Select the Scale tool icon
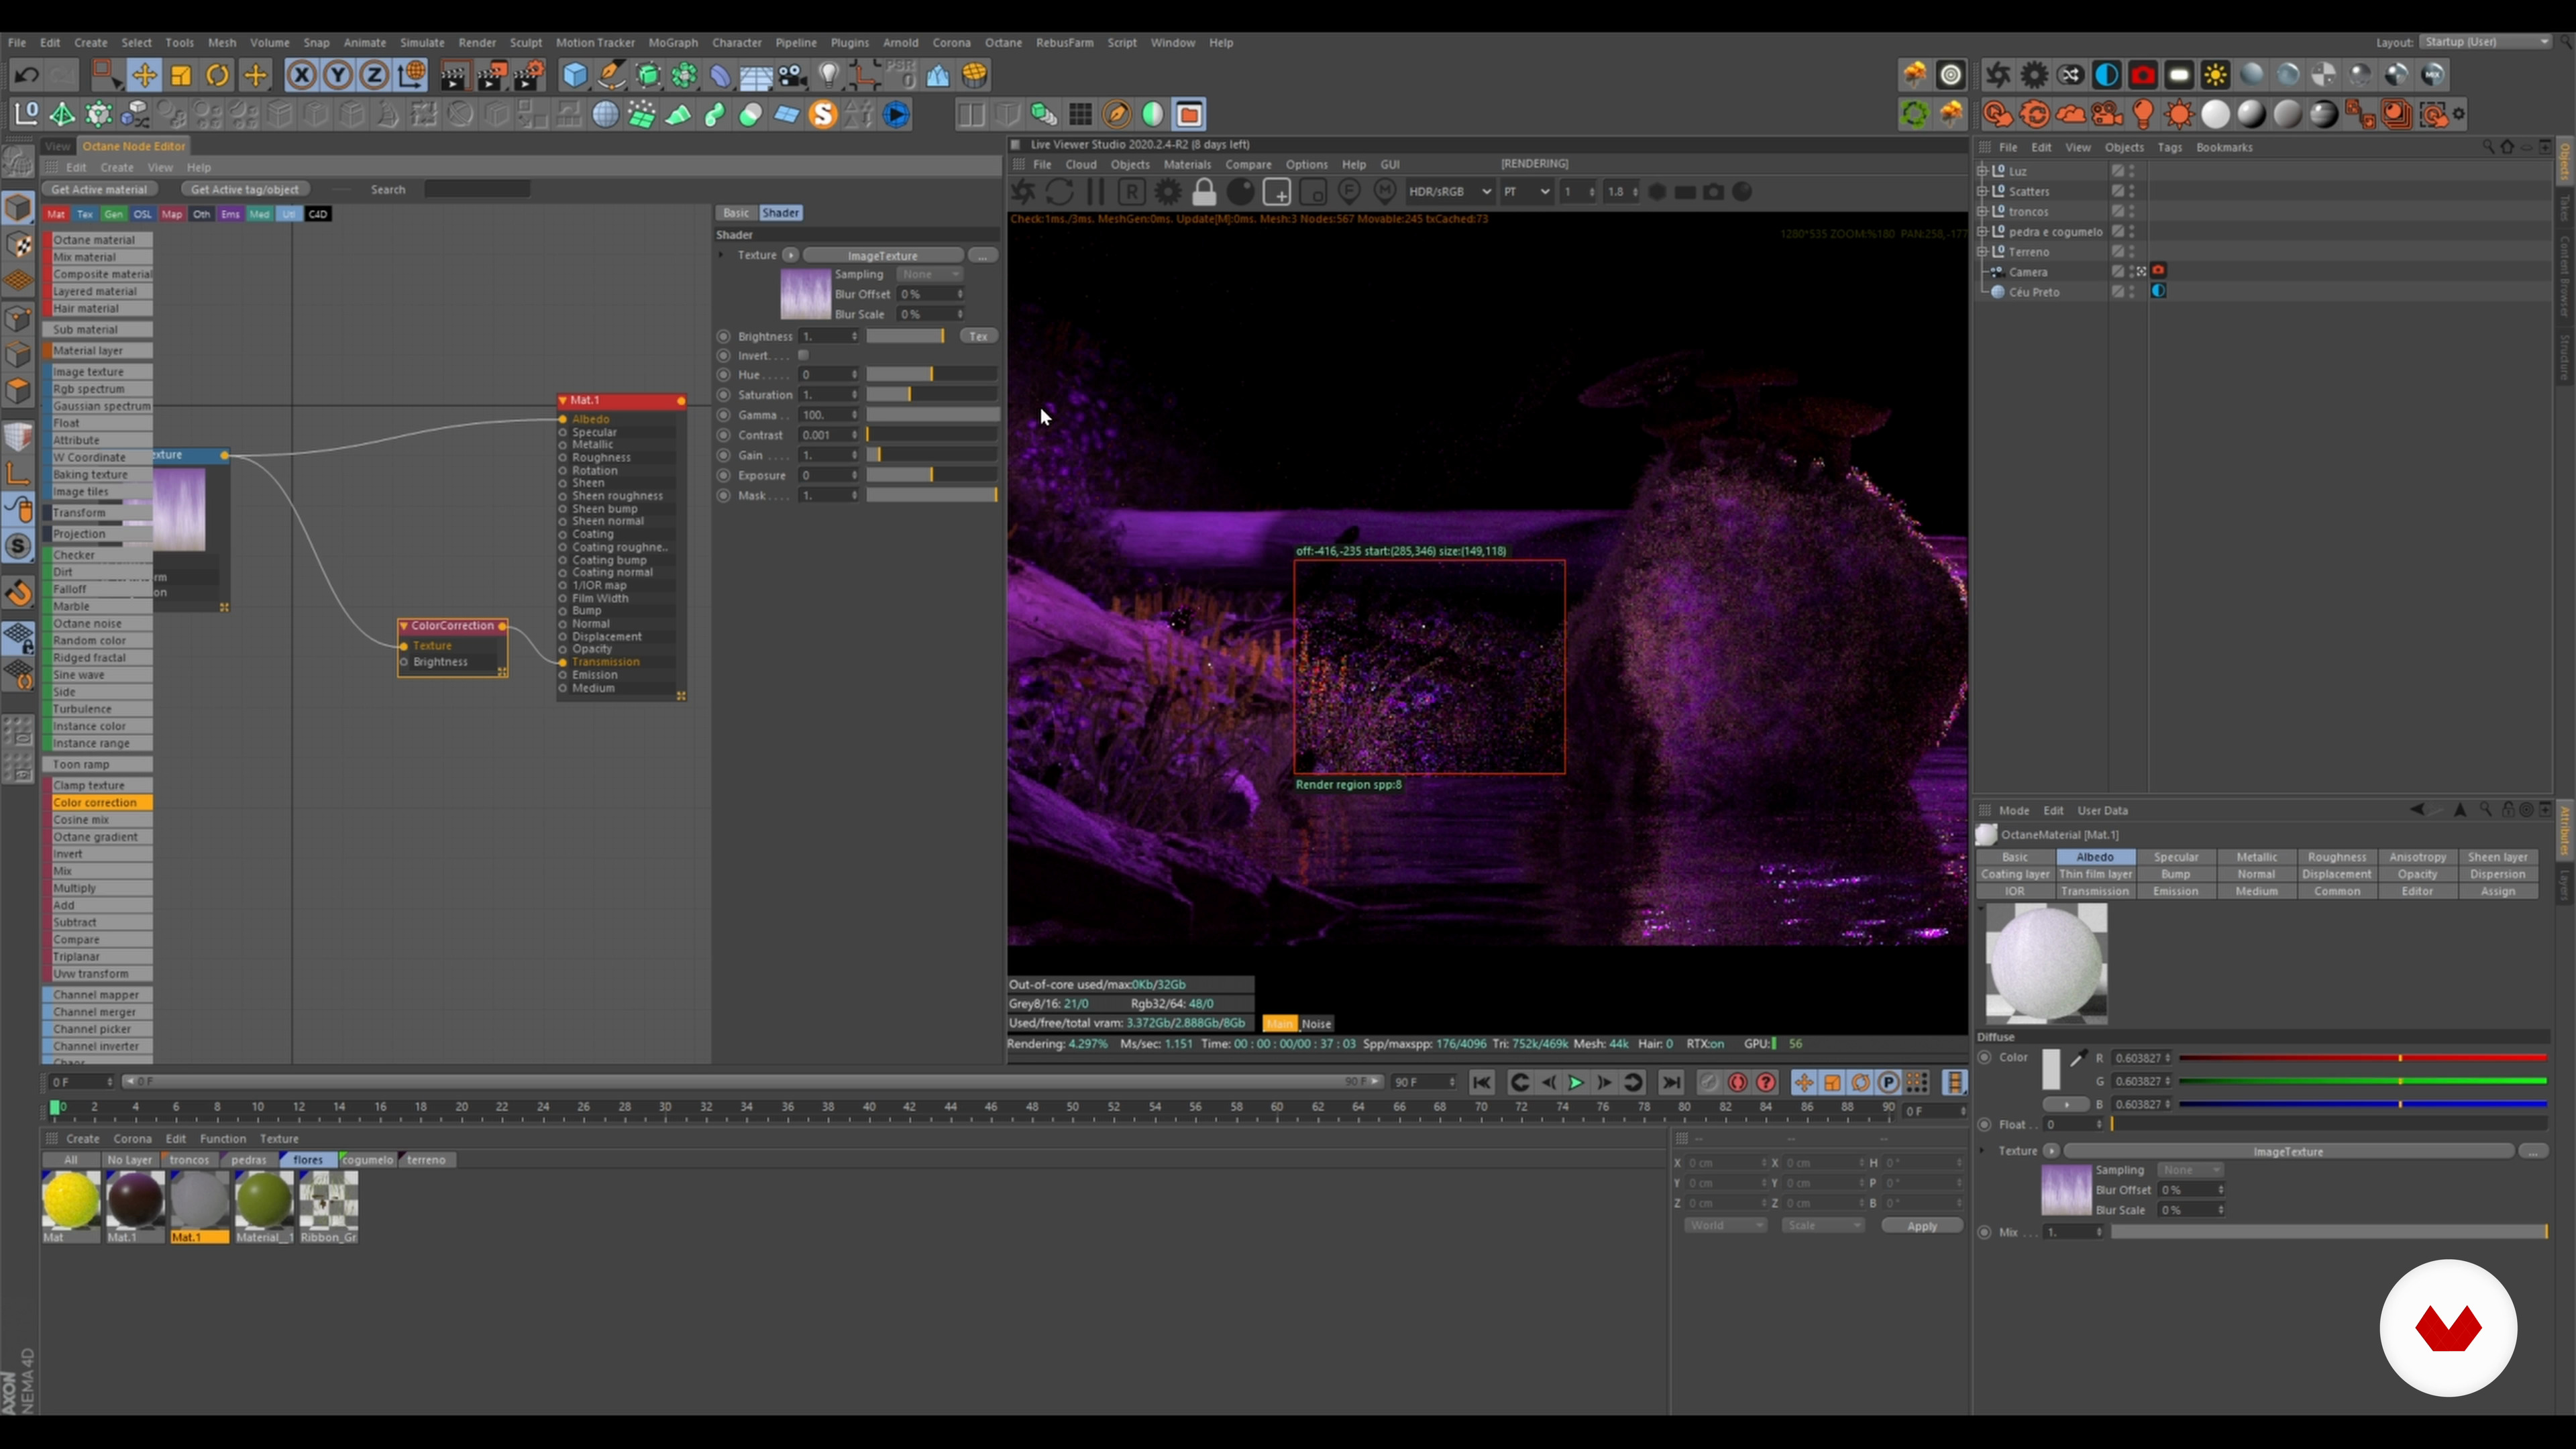The height and width of the screenshot is (1449, 2576). tap(181, 75)
